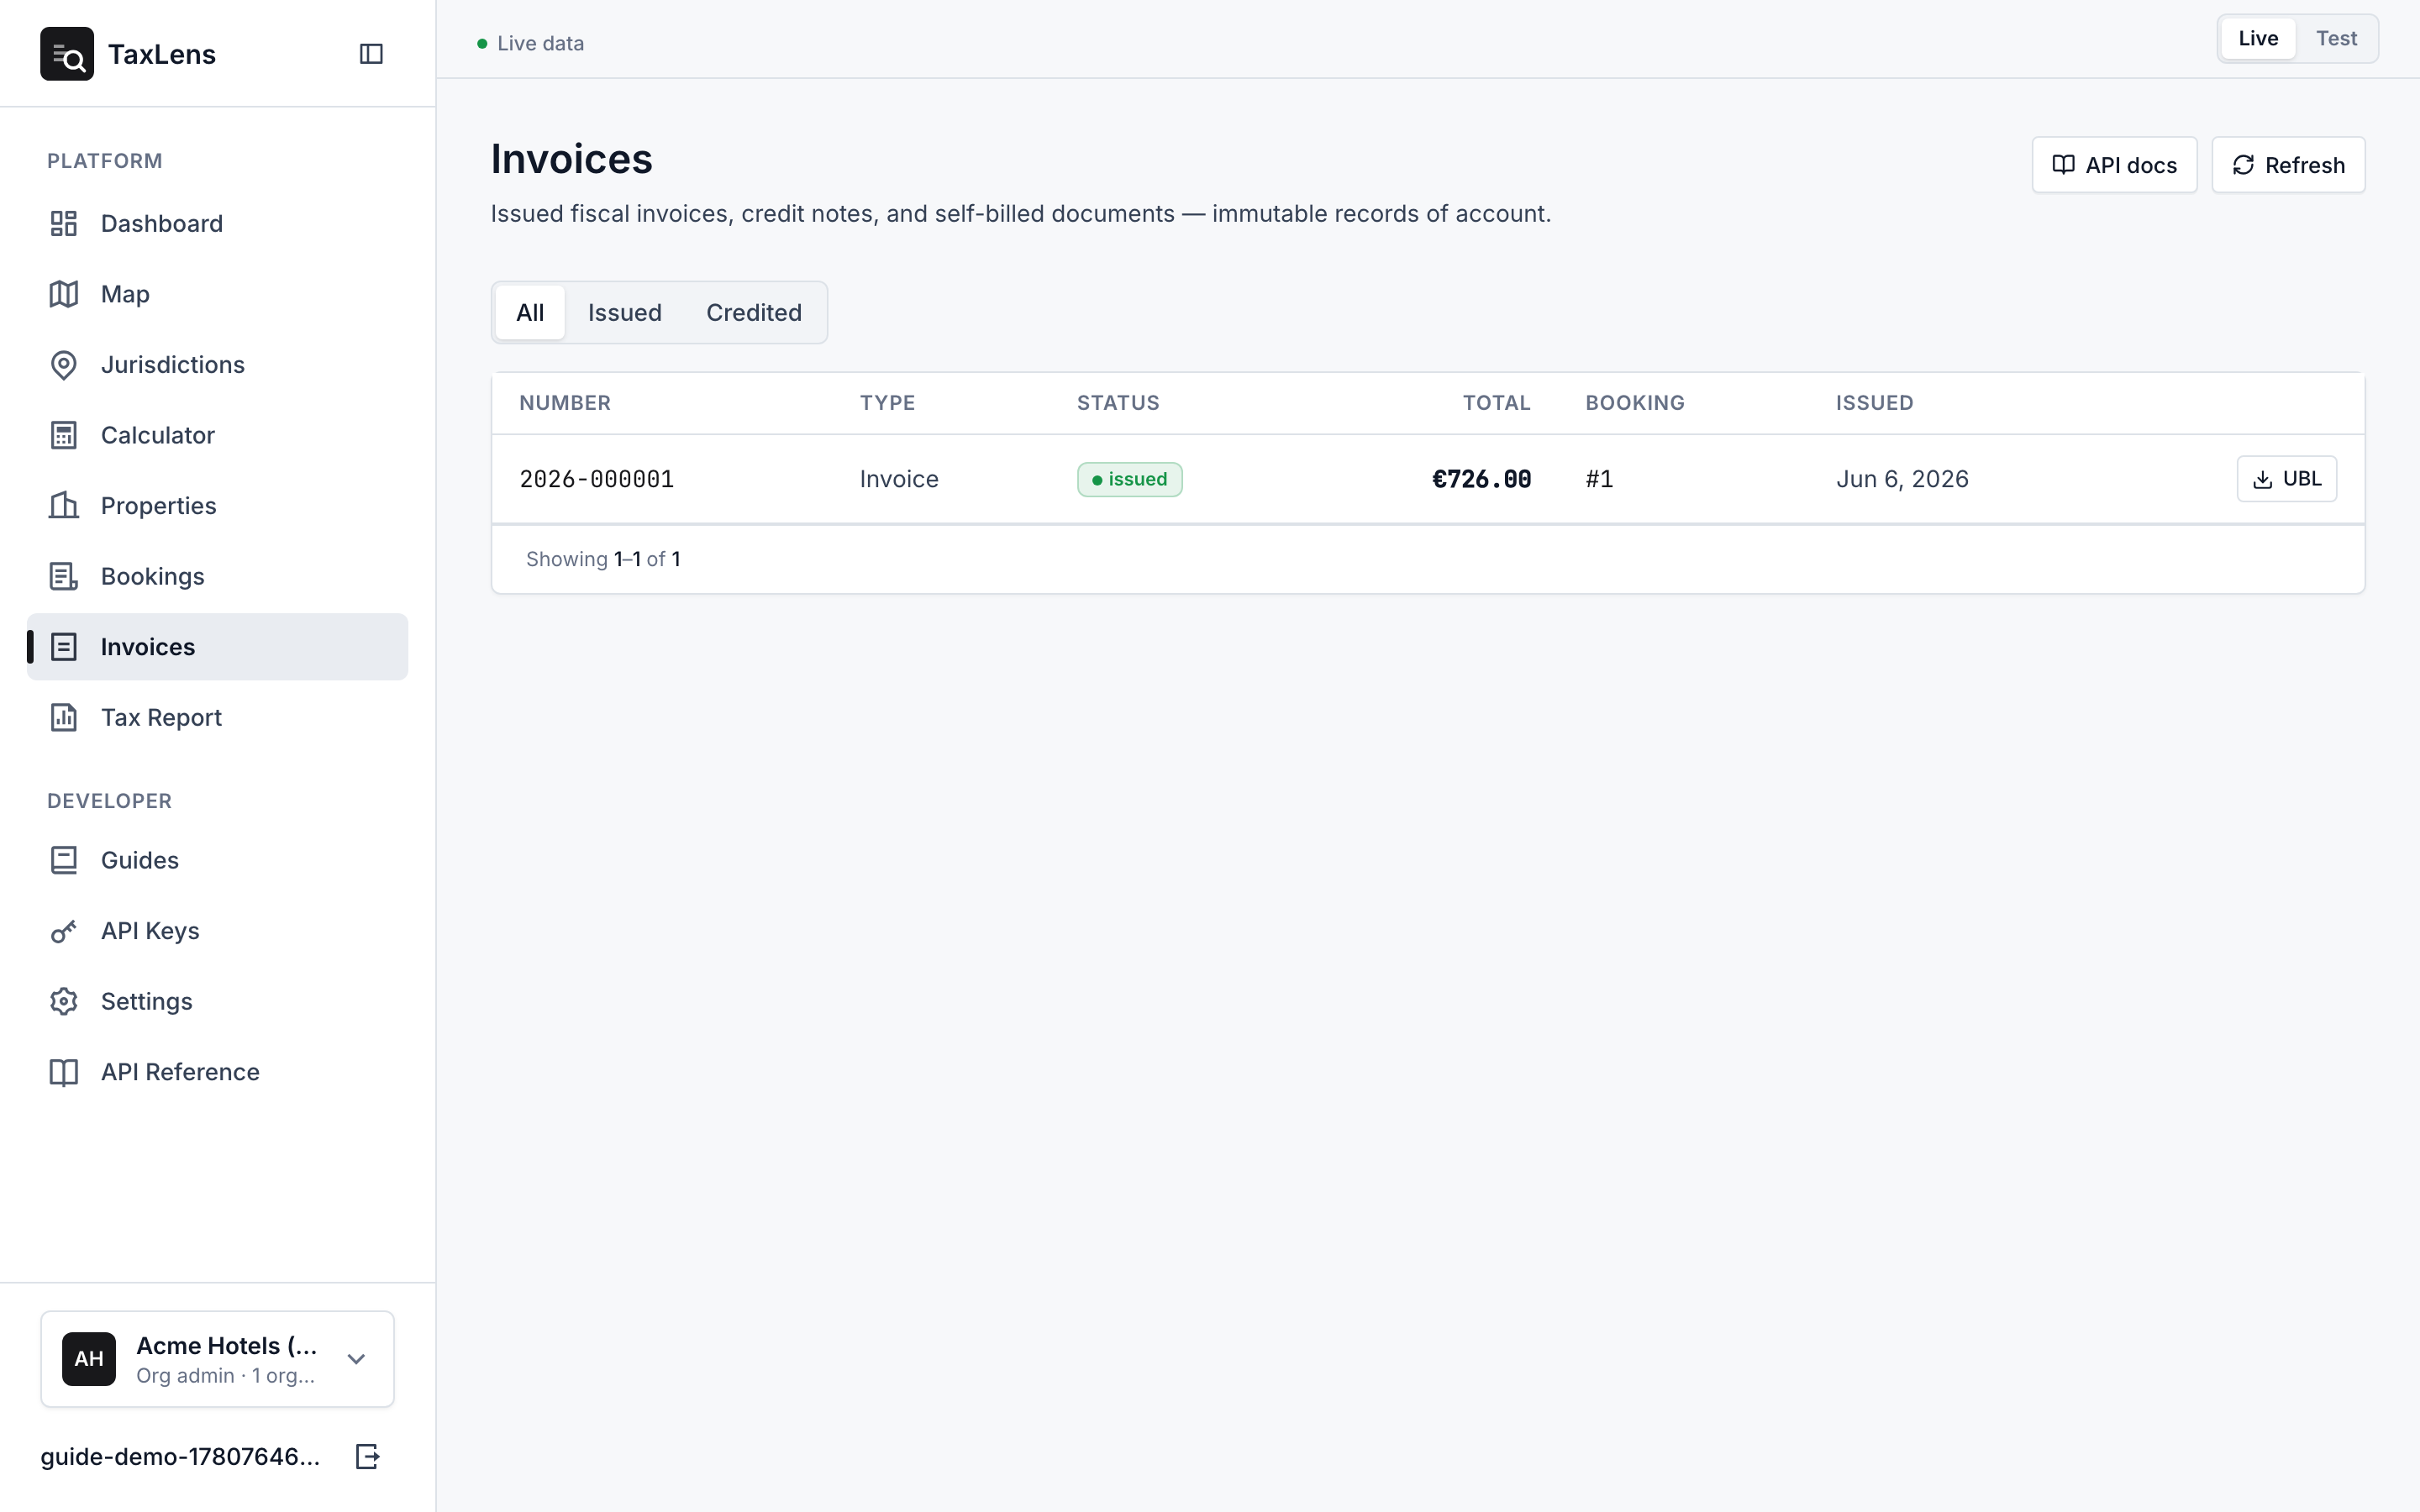The width and height of the screenshot is (2420, 1512).
Task: Click the Jurisdictions pin icon
Action: 64,365
